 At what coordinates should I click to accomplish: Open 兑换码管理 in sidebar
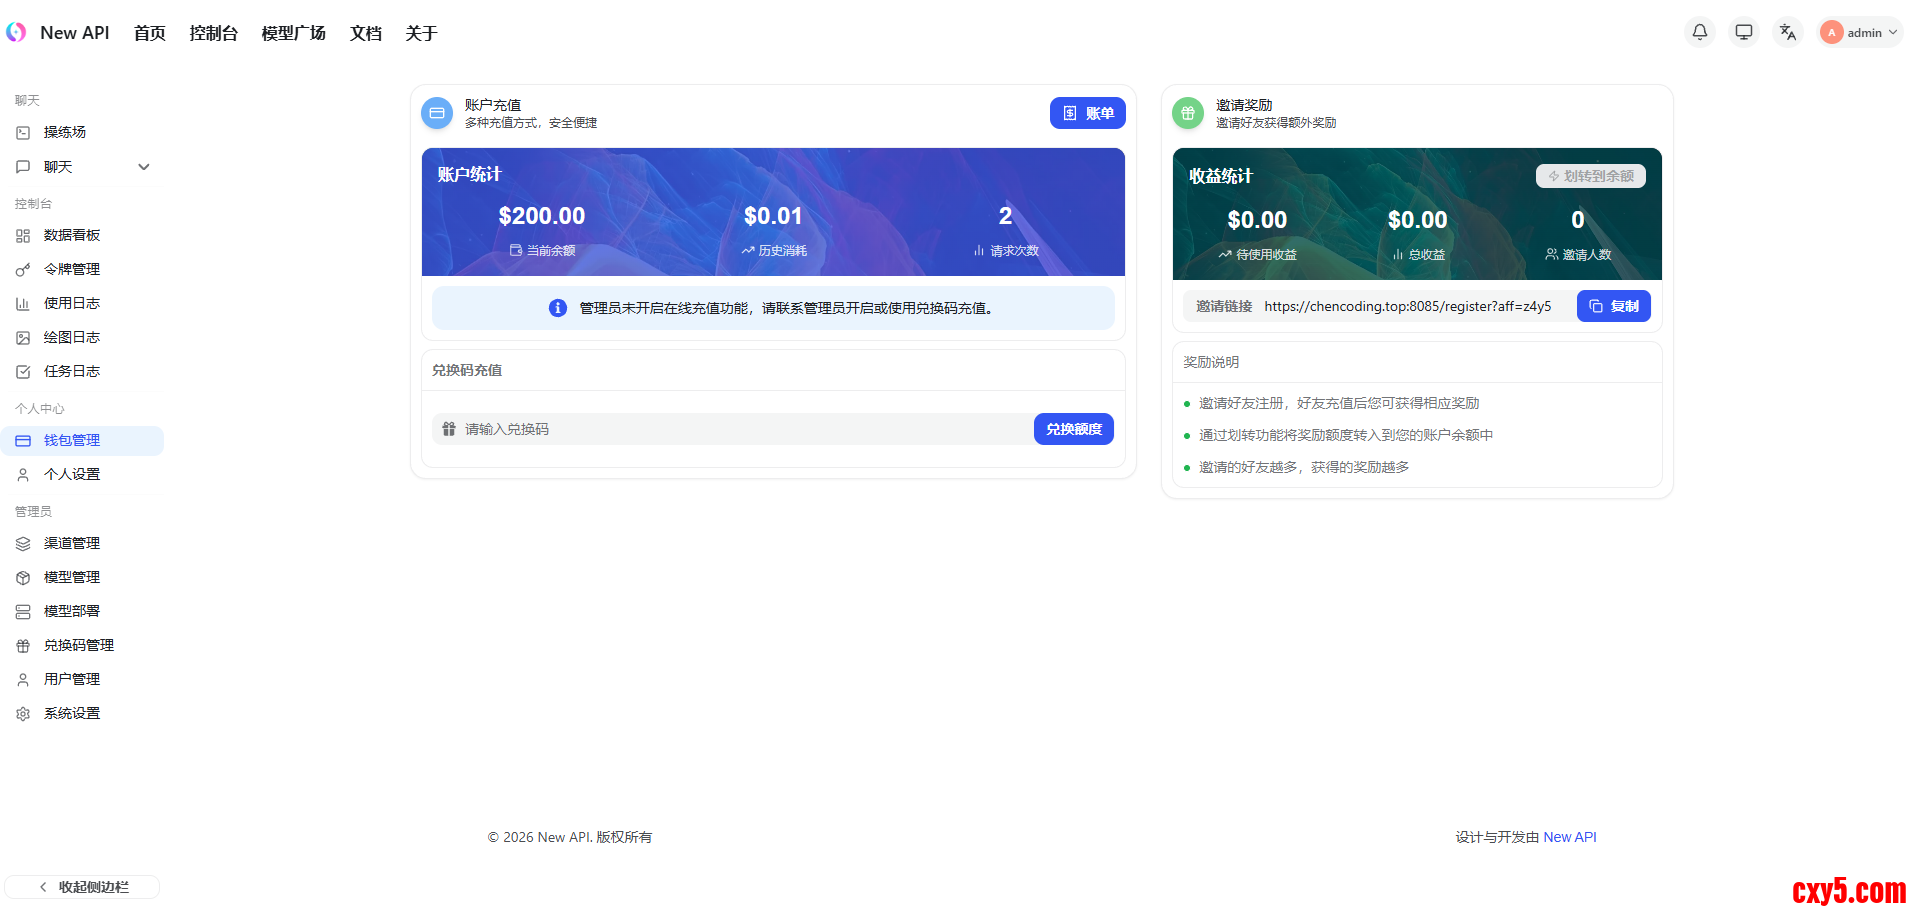[x=79, y=645]
